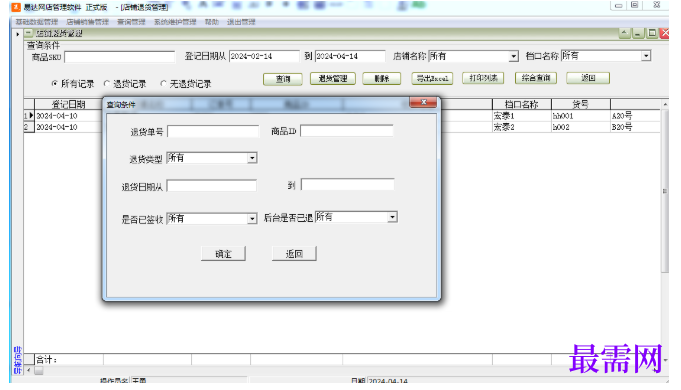Click the 导航栏 vertical sidebar tab
Screen dimensions: 681x390
coord(17,360)
